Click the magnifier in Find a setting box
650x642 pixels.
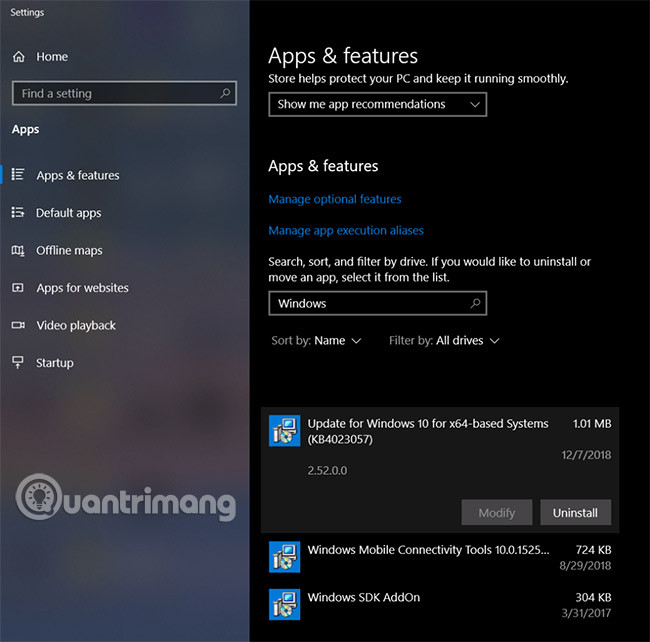[226, 93]
